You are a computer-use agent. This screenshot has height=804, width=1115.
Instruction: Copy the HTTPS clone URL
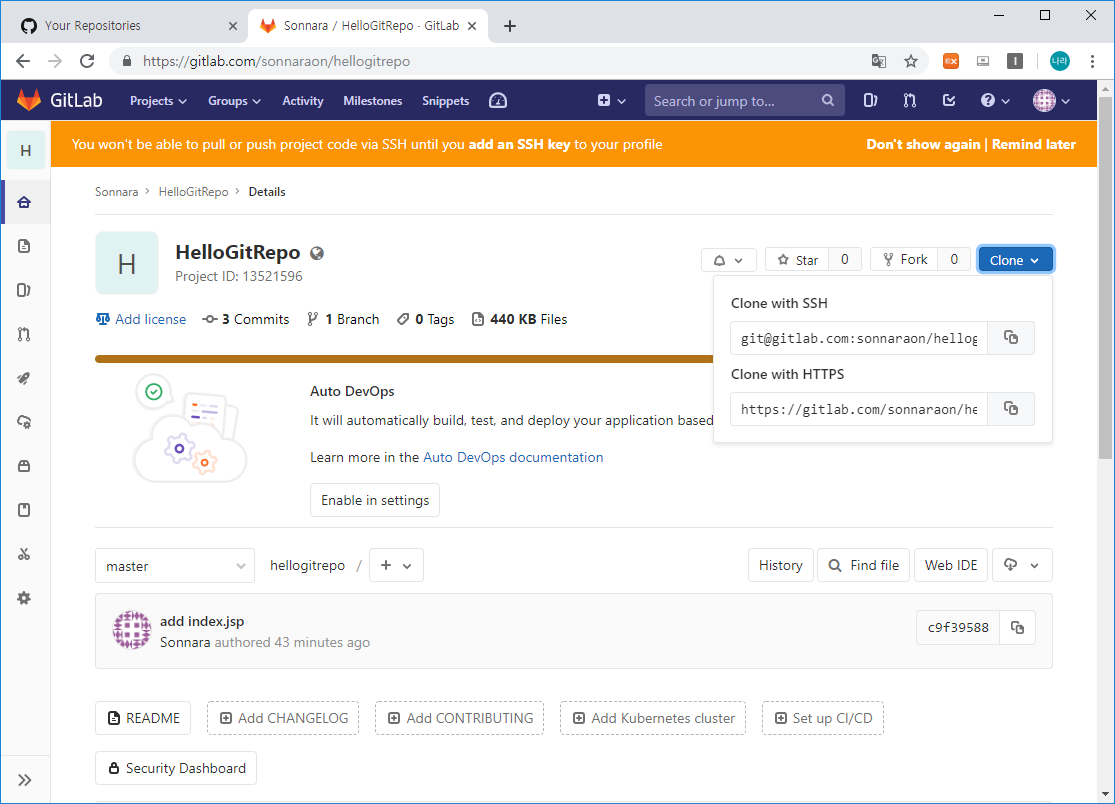1010,409
